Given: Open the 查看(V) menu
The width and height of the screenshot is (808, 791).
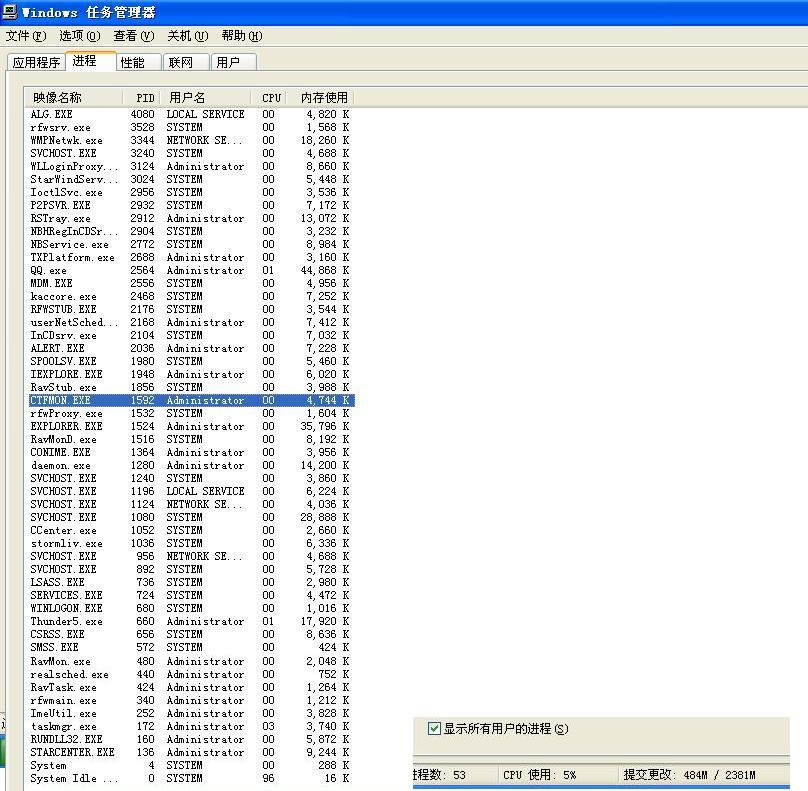Looking at the screenshot, I should coord(133,36).
